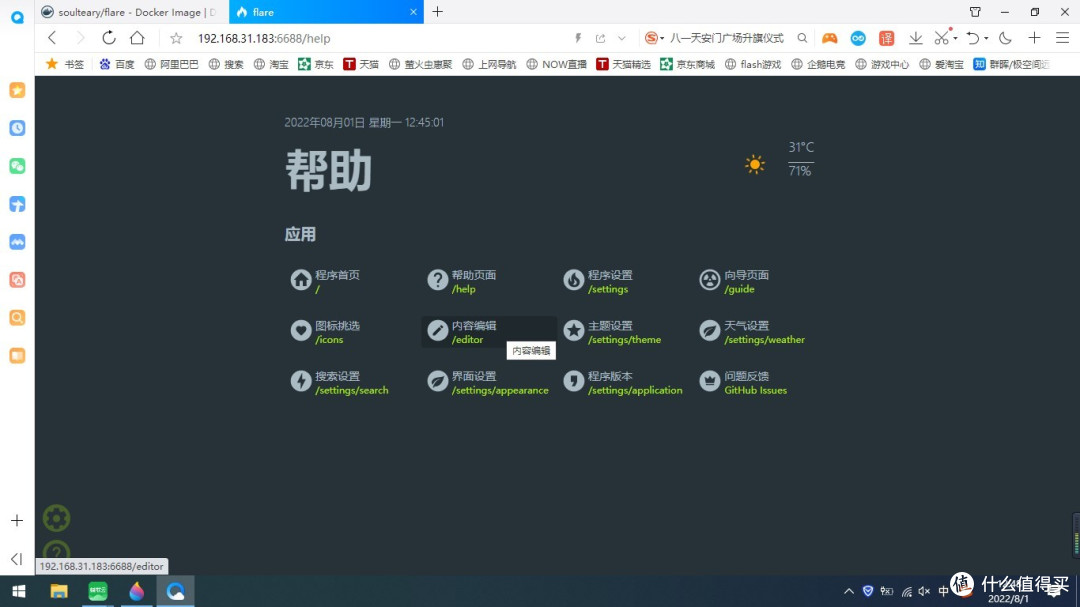Image resolution: width=1080 pixels, height=607 pixels.
Task: Click the search magnifier in toolbar
Action: click(x=802, y=38)
